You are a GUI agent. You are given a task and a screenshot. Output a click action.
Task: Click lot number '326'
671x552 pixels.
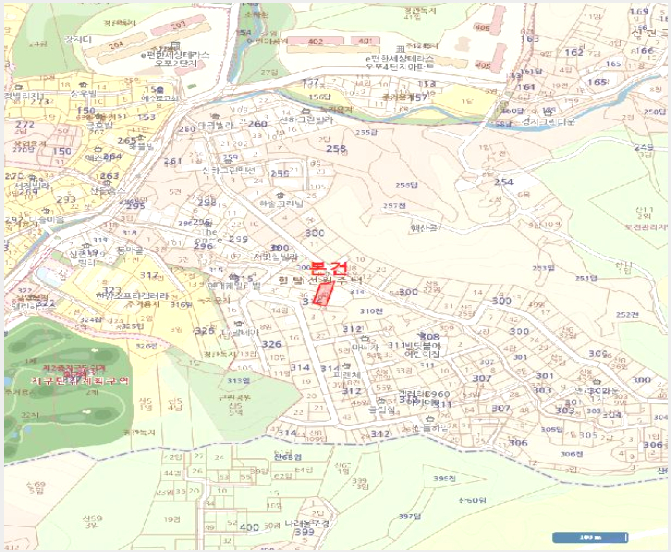(x=271, y=344)
